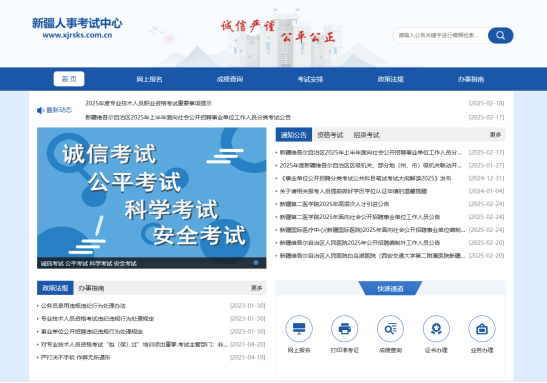The height and width of the screenshot is (383, 547).
Task: Select the 政策法规 tab in lower panel
Action: [55, 288]
